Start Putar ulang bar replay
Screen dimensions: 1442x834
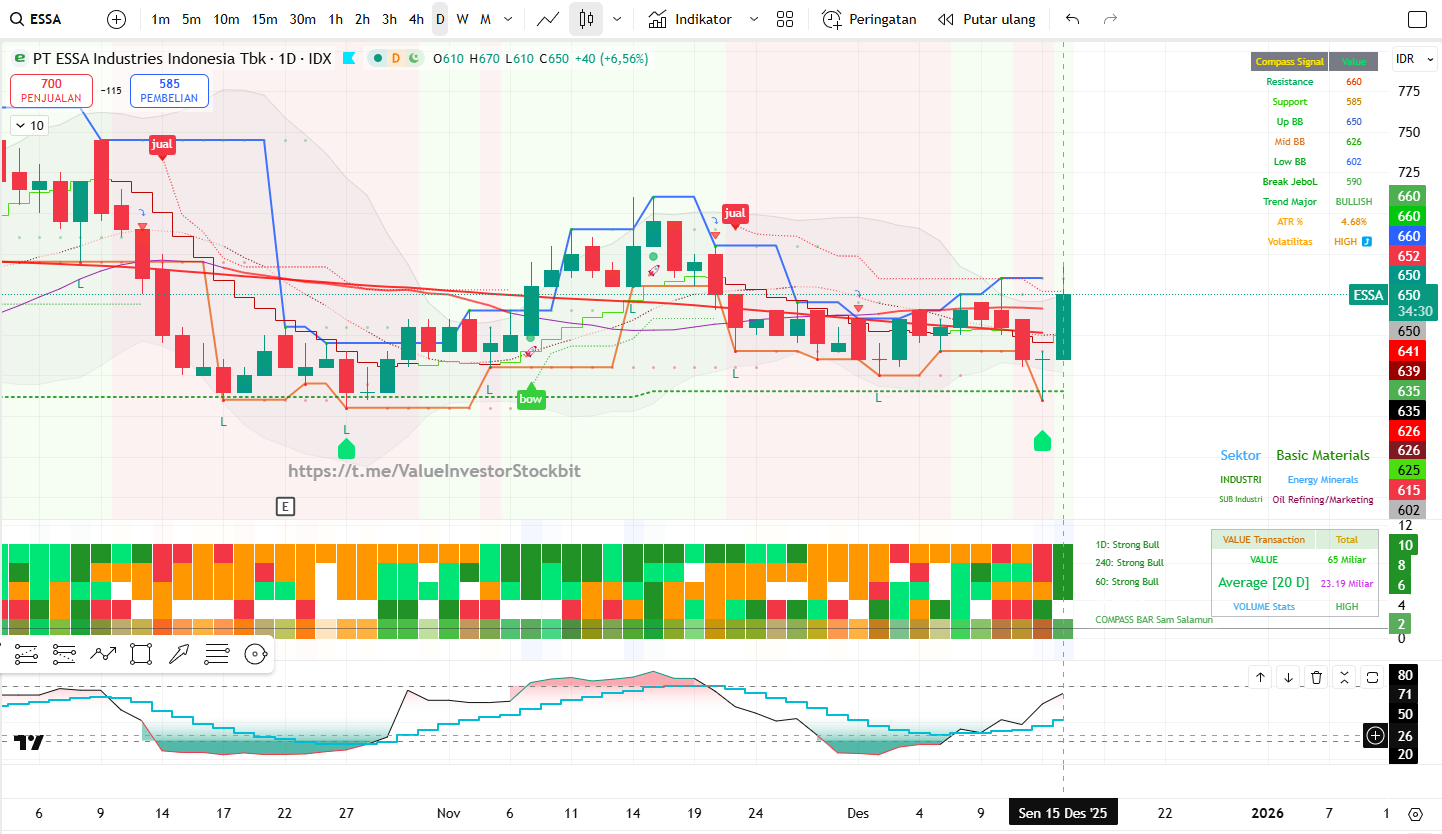pos(986,19)
